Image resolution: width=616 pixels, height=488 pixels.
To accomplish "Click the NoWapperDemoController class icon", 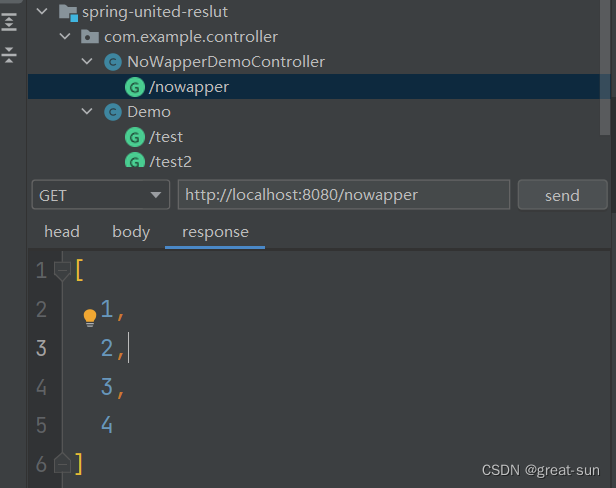I will (113, 62).
